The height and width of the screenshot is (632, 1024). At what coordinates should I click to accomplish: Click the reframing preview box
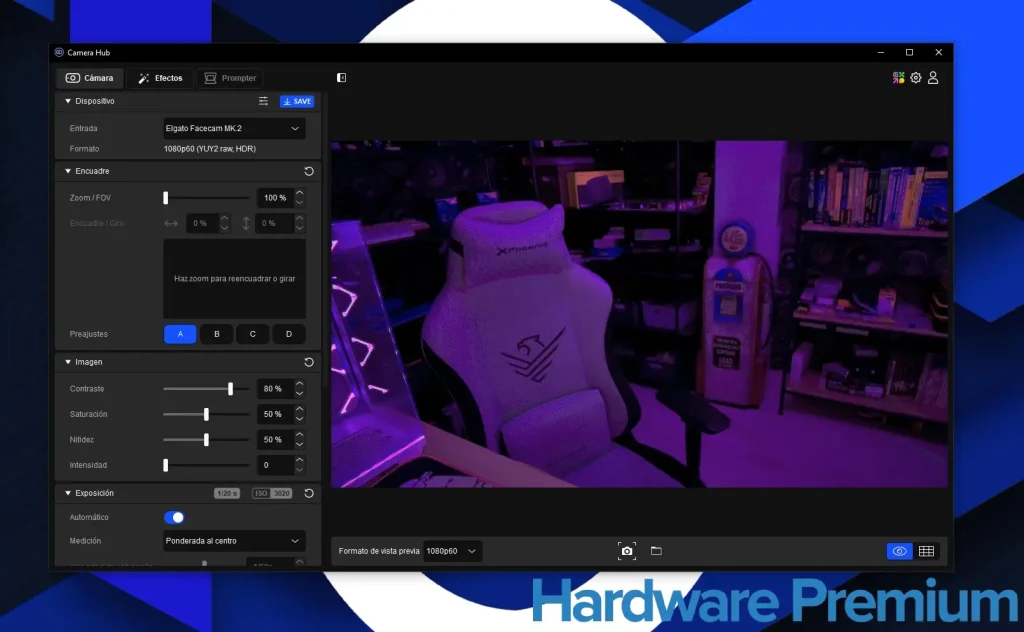pyautogui.click(x=234, y=279)
